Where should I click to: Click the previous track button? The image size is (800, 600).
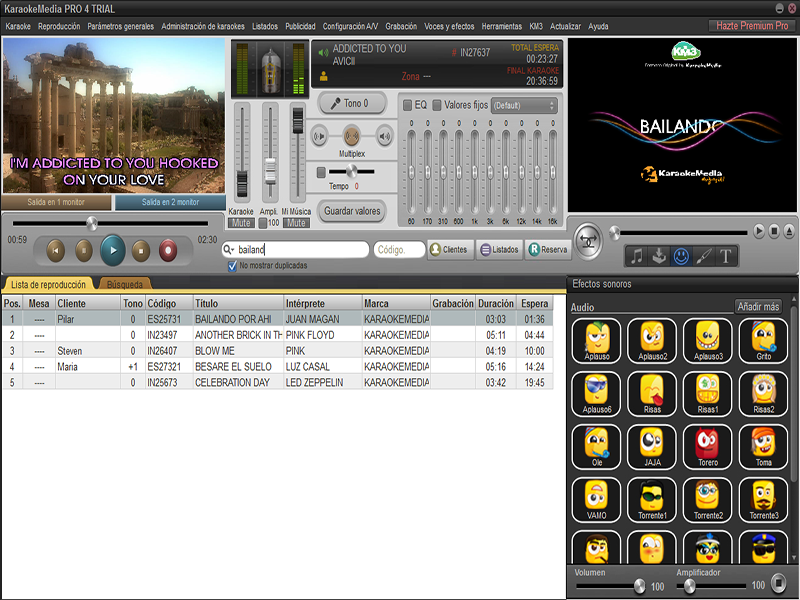(x=56, y=251)
